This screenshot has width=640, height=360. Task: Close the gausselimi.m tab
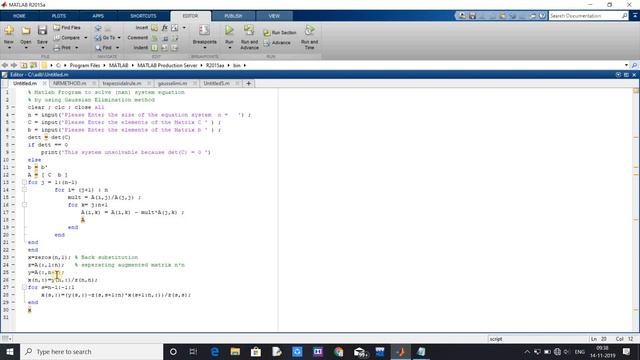195,83
